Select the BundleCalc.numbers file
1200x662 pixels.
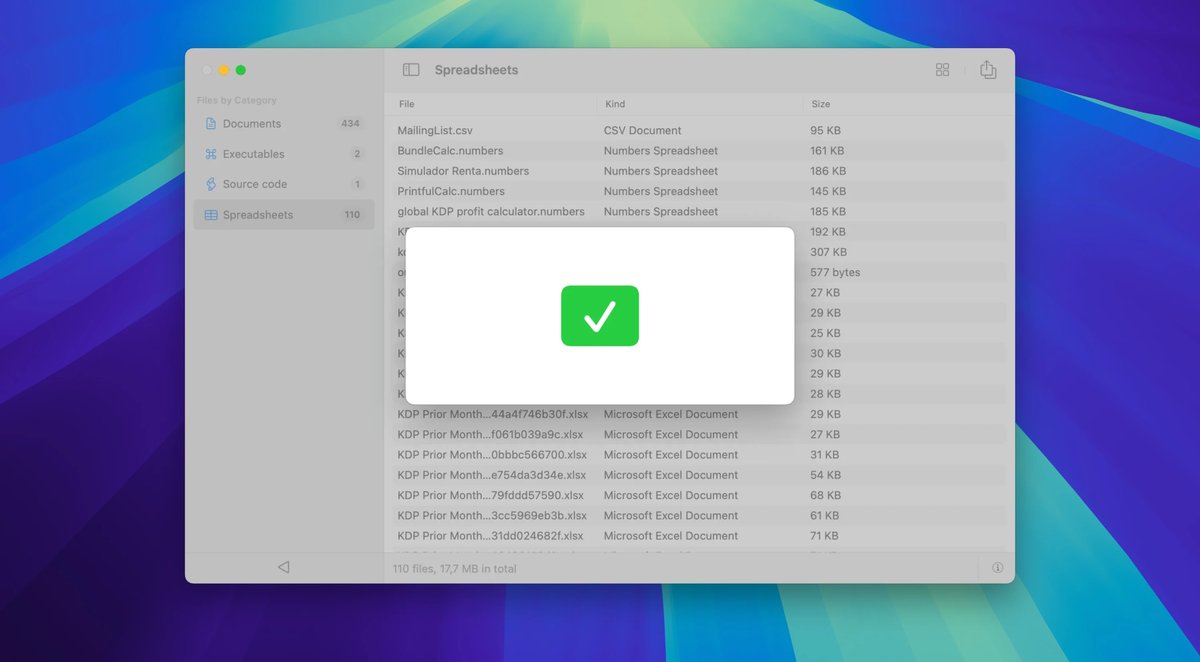(x=450, y=151)
